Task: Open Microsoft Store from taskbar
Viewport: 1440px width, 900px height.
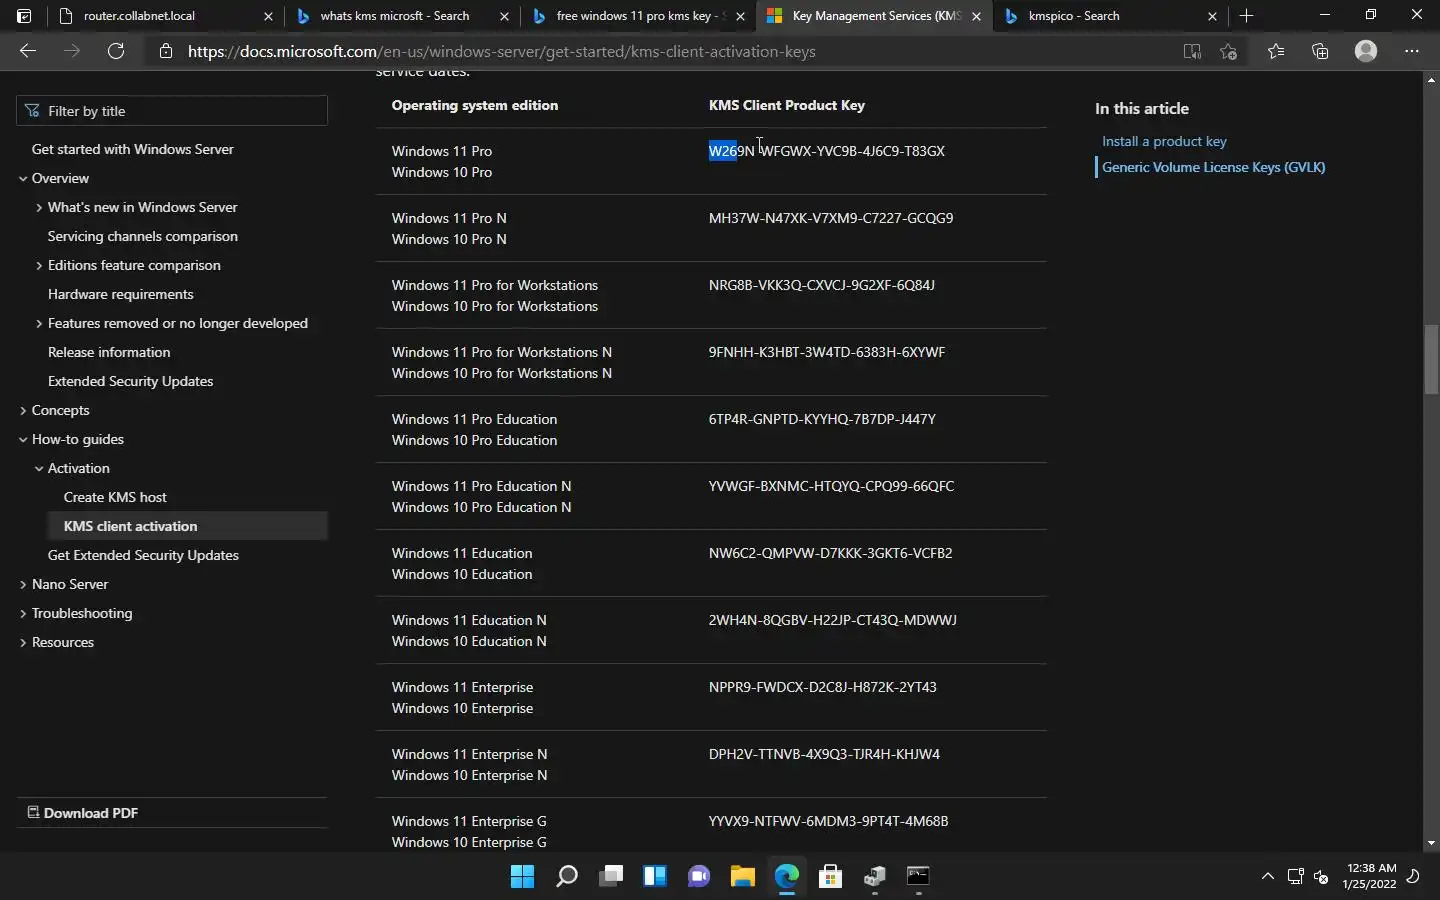Action: tap(830, 877)
